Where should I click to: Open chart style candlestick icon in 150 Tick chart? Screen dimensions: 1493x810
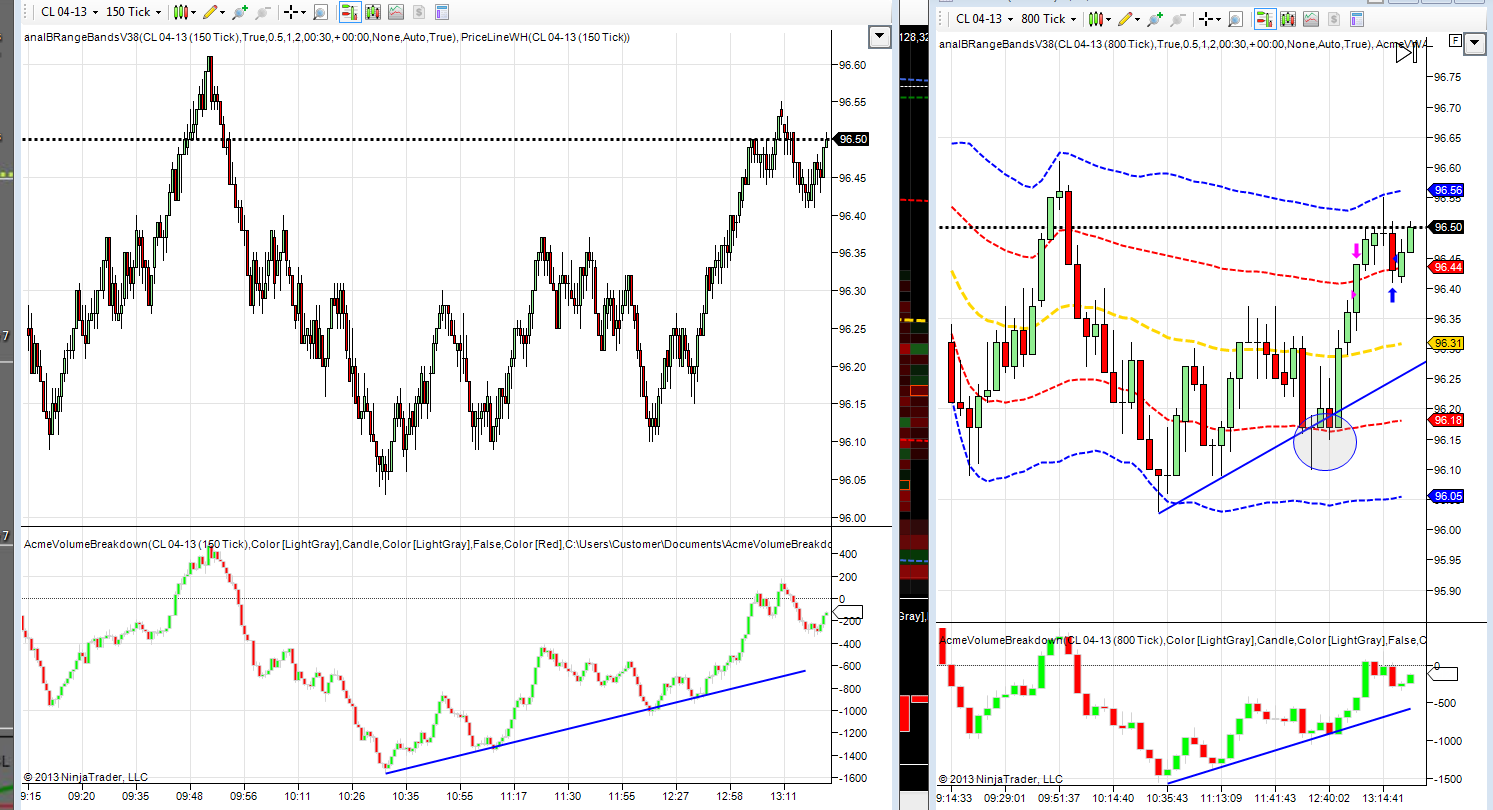[180, 12]
